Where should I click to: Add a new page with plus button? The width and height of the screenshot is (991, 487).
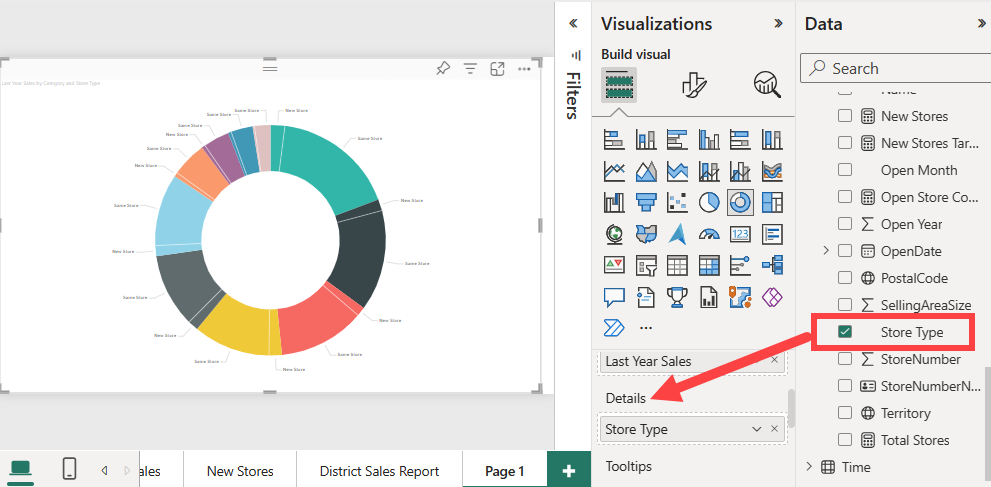(569, 471)
